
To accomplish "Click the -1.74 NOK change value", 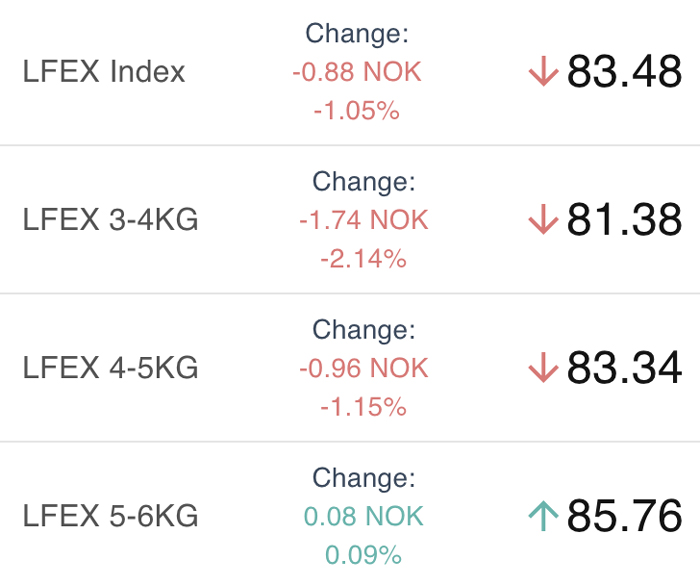I will [x=364, y=220].
